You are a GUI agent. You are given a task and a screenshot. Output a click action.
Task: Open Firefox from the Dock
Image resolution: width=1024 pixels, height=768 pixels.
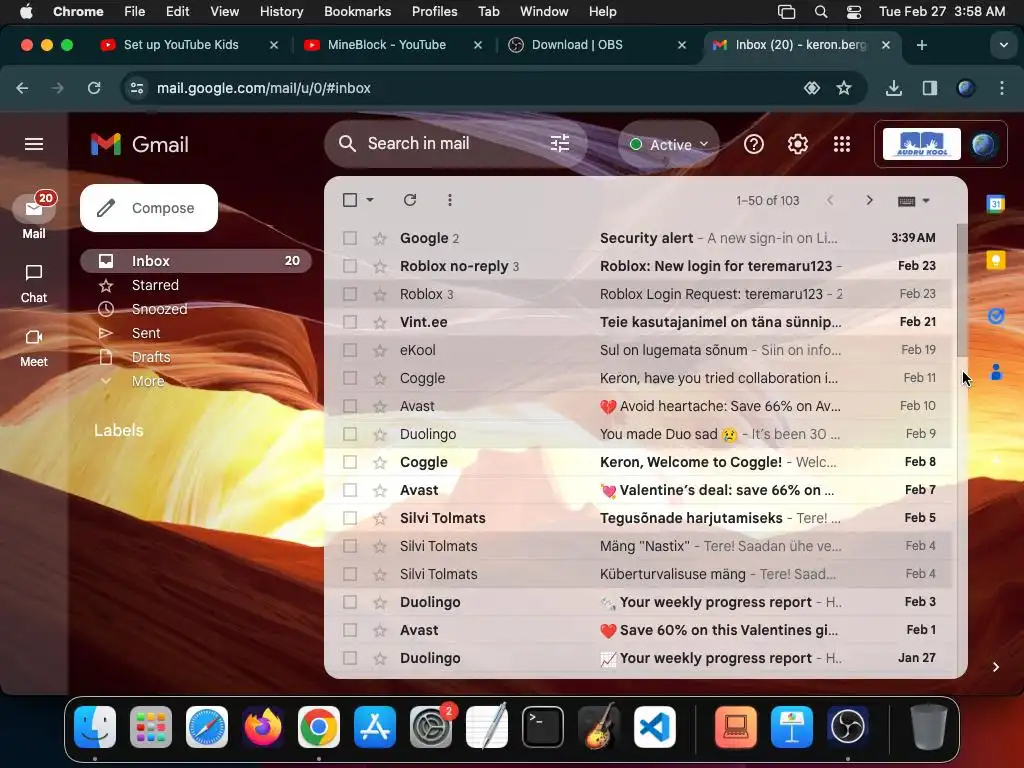pyautogui.click(x=263, y=727)
